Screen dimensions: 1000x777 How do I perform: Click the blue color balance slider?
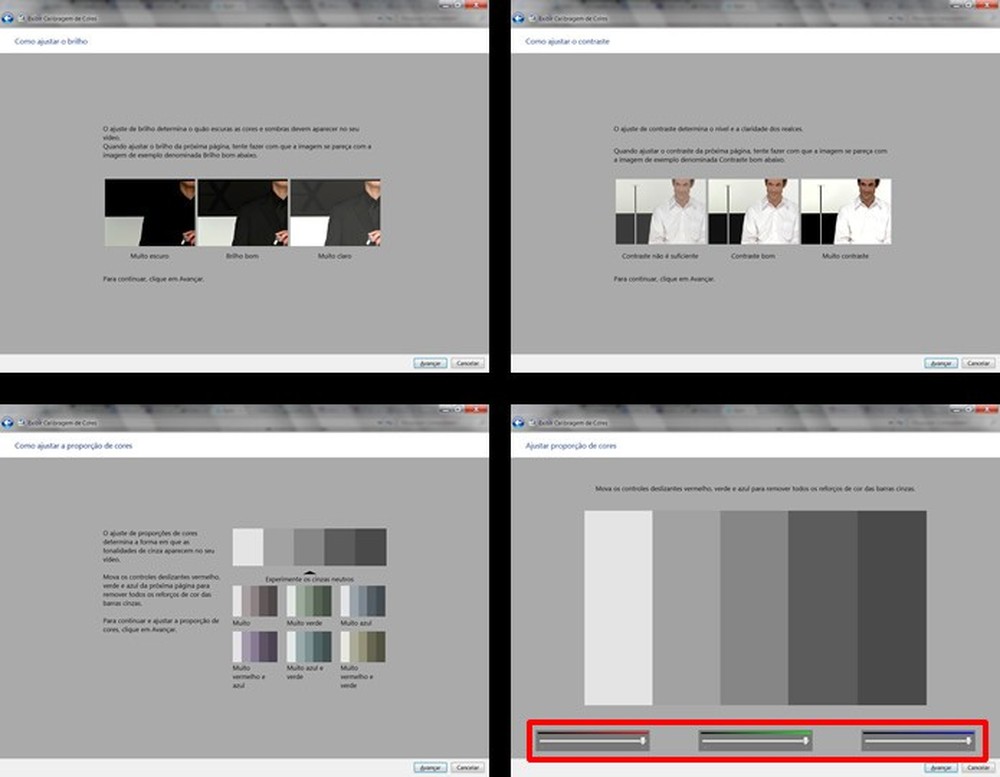pos(918,741)
